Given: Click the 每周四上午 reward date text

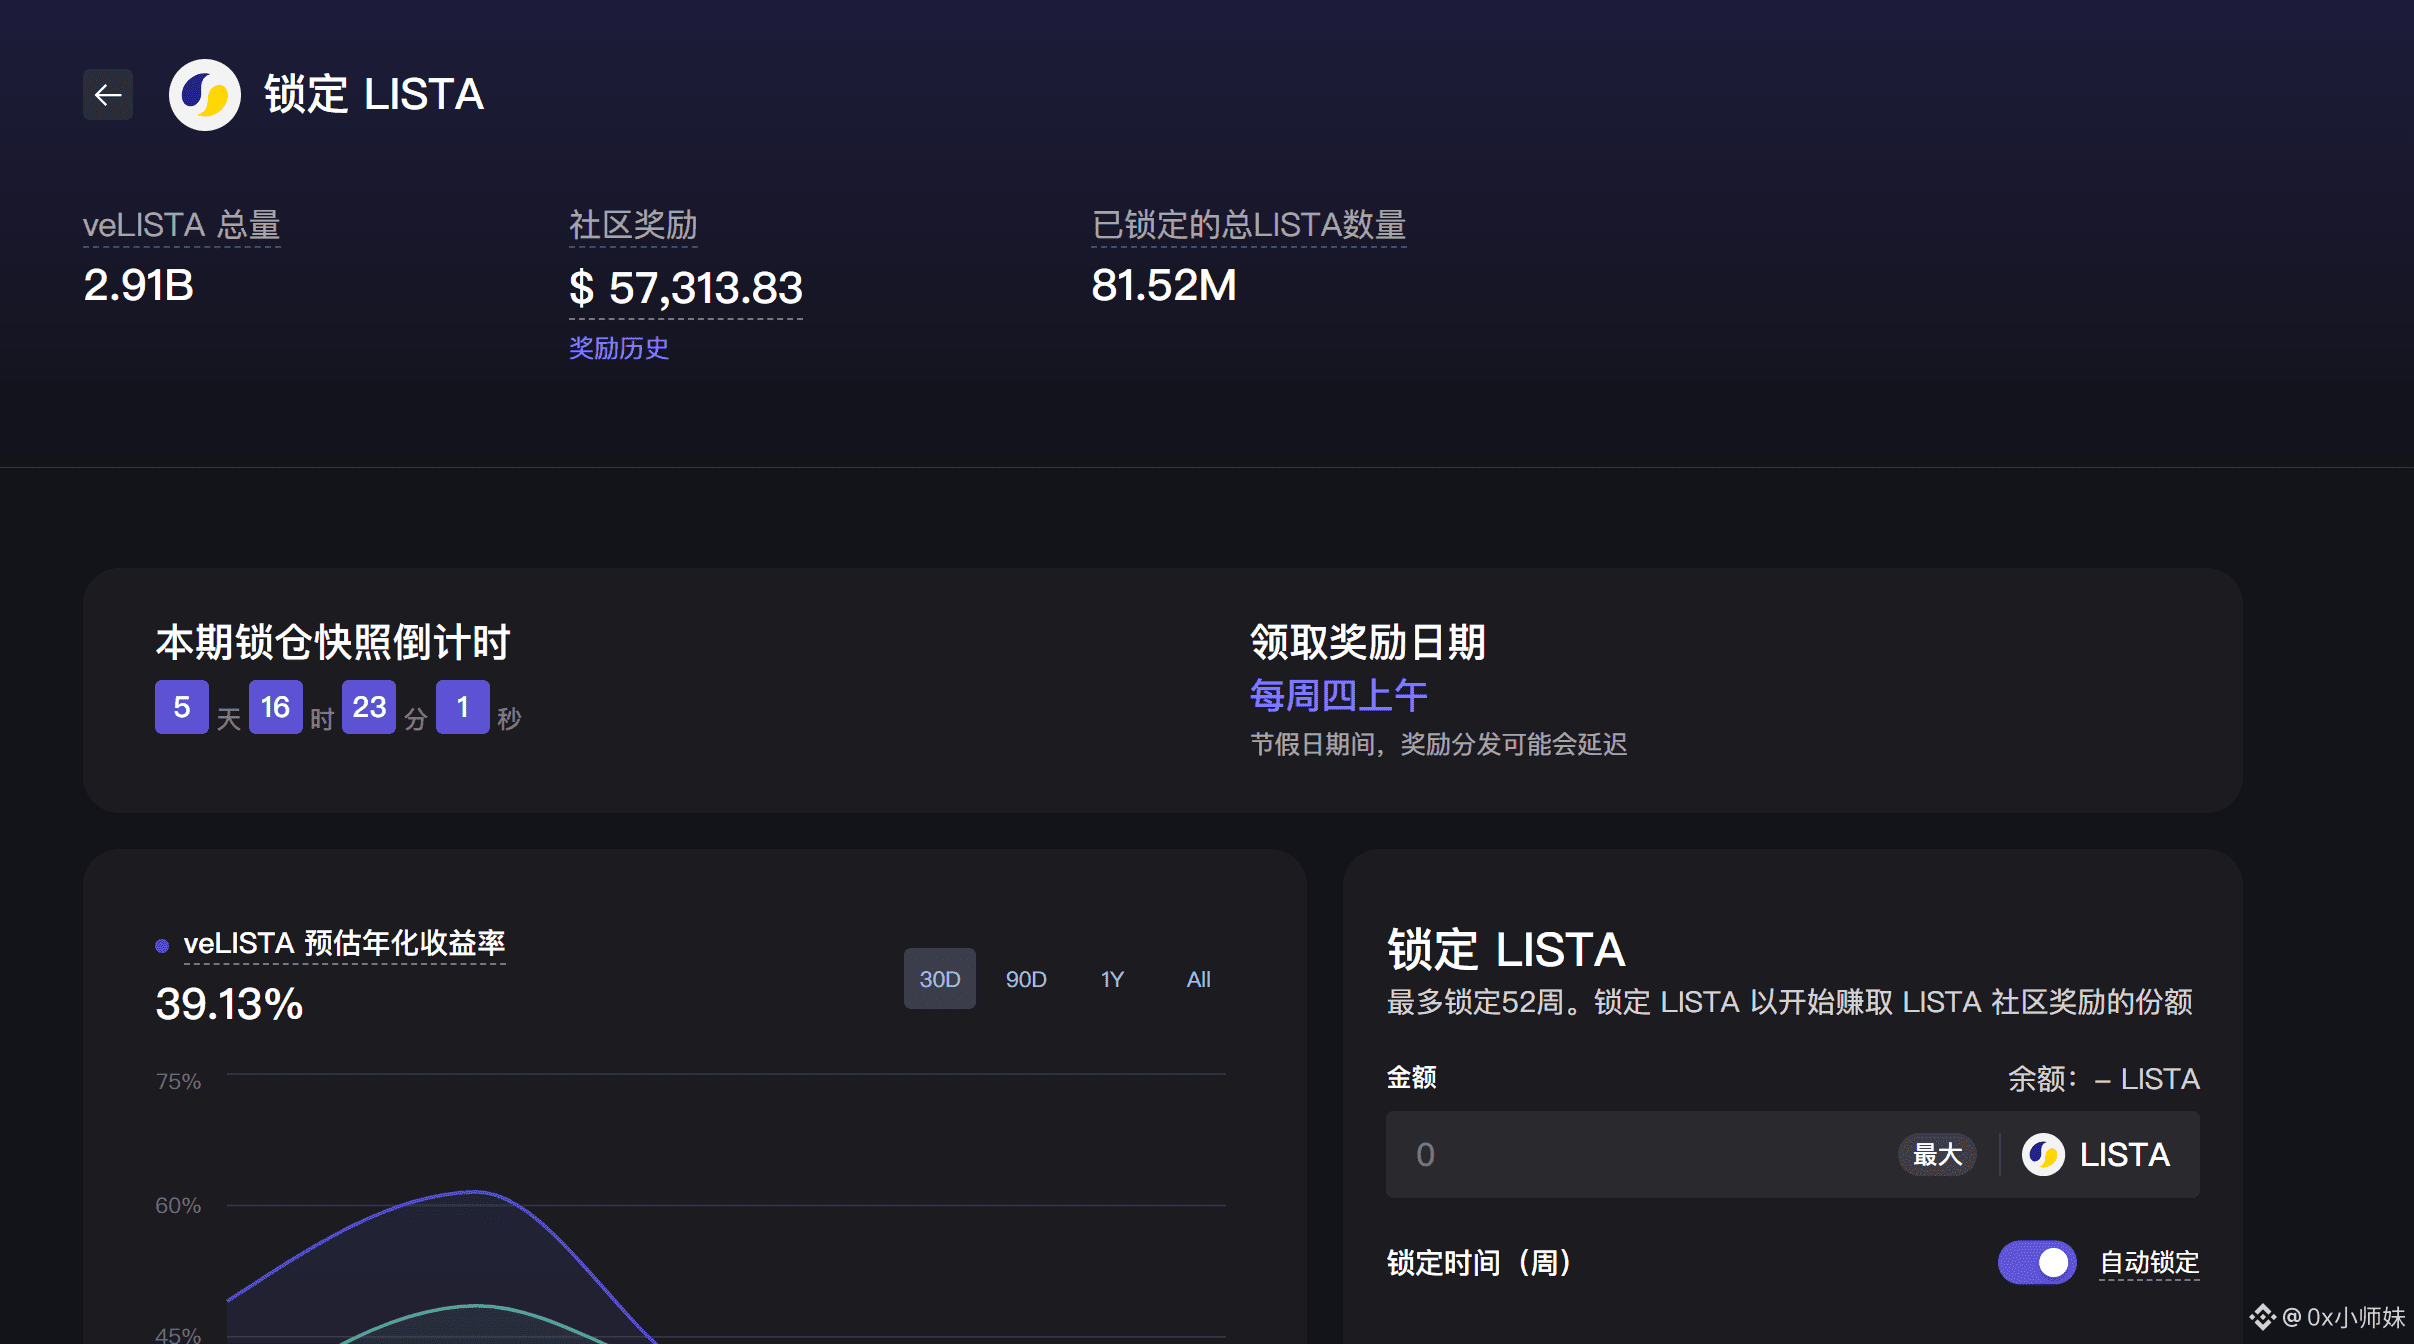Looking at the screenshot, I should (x=1338, y=696).
